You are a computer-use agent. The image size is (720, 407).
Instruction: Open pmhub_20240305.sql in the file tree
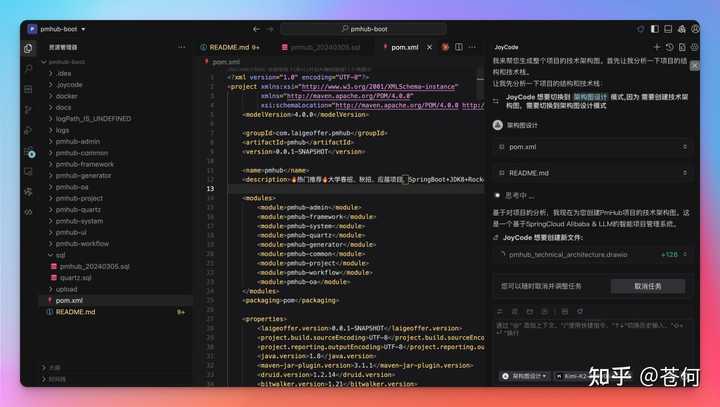pos(95,266)
